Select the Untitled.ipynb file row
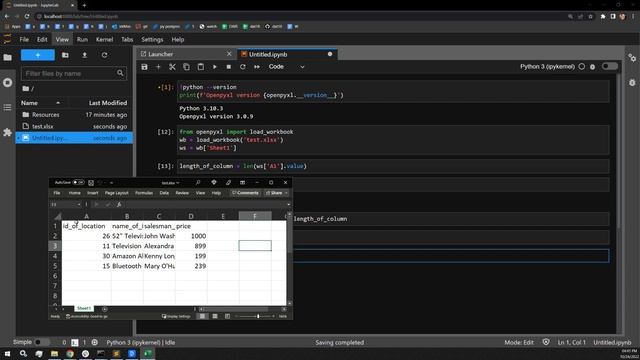The width and height of the screenshot is (640, 360). tap(74, 138)
